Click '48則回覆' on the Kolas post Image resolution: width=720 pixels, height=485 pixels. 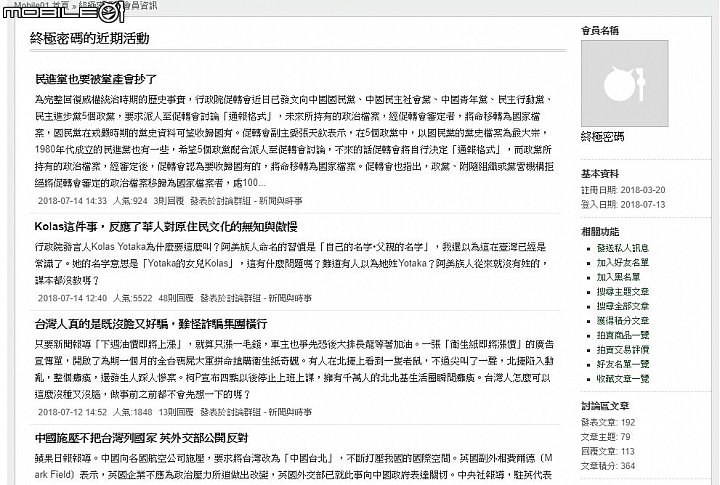(x=176, y=298)
